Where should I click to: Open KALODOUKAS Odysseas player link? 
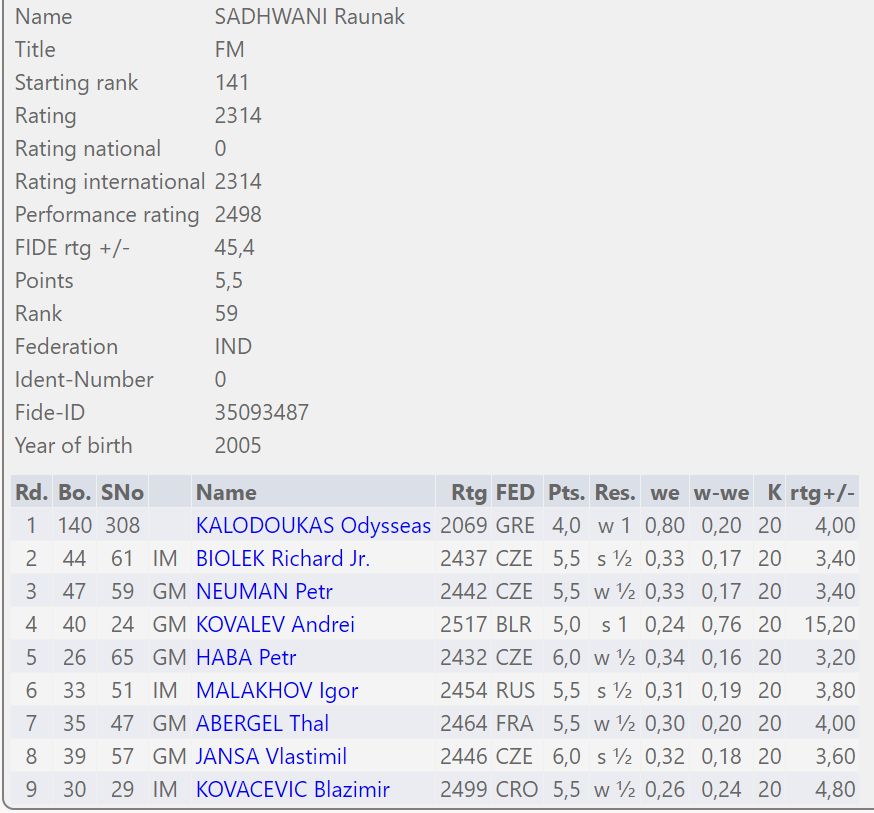(313, 525)
